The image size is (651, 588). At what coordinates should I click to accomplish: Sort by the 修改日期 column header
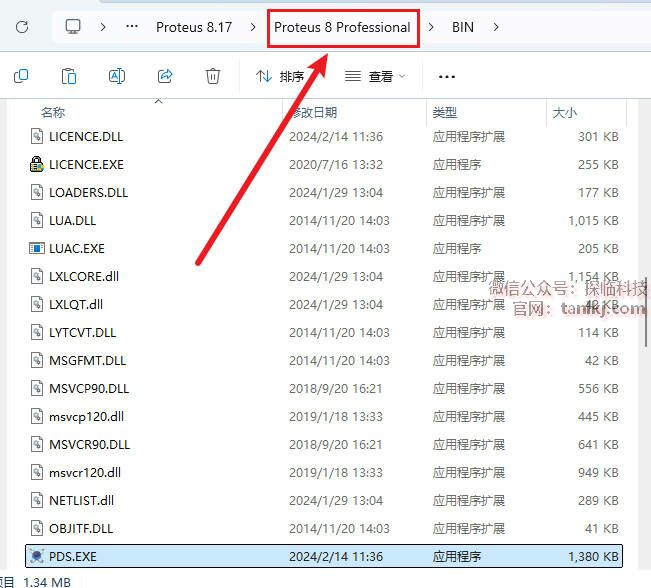point(314,112)
